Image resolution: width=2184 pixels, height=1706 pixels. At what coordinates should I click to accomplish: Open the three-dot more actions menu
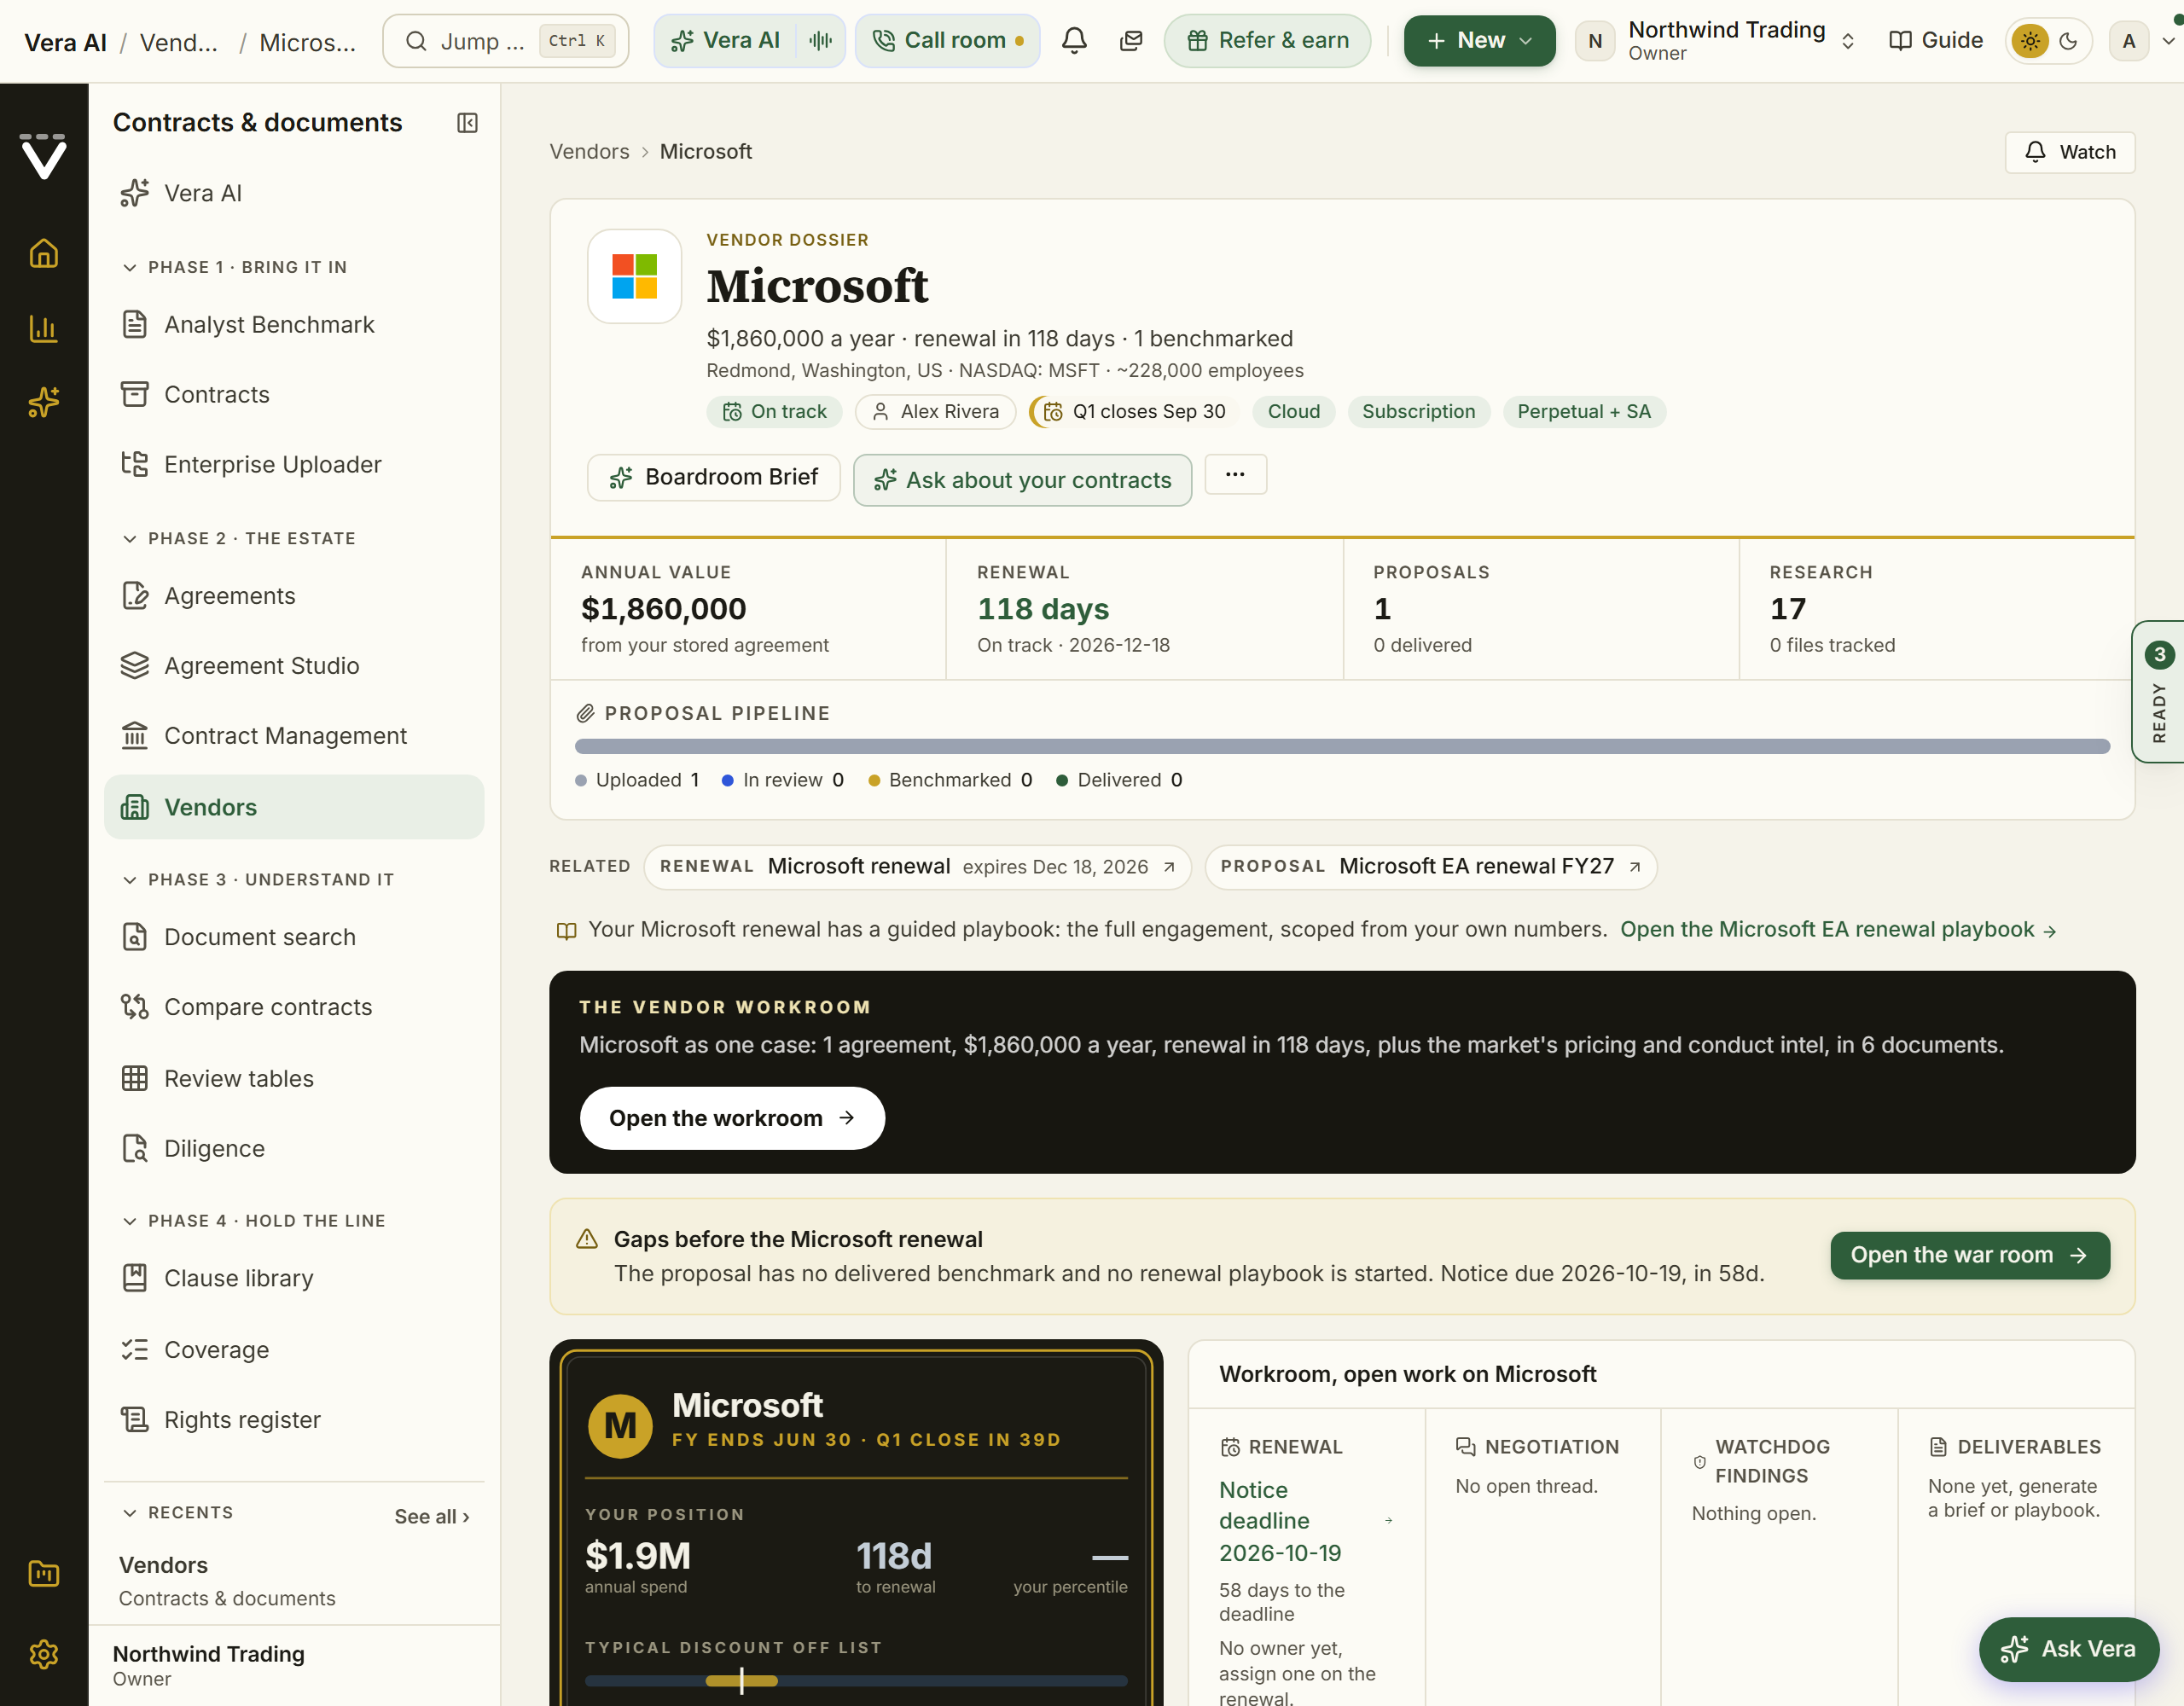[1235, 475]
